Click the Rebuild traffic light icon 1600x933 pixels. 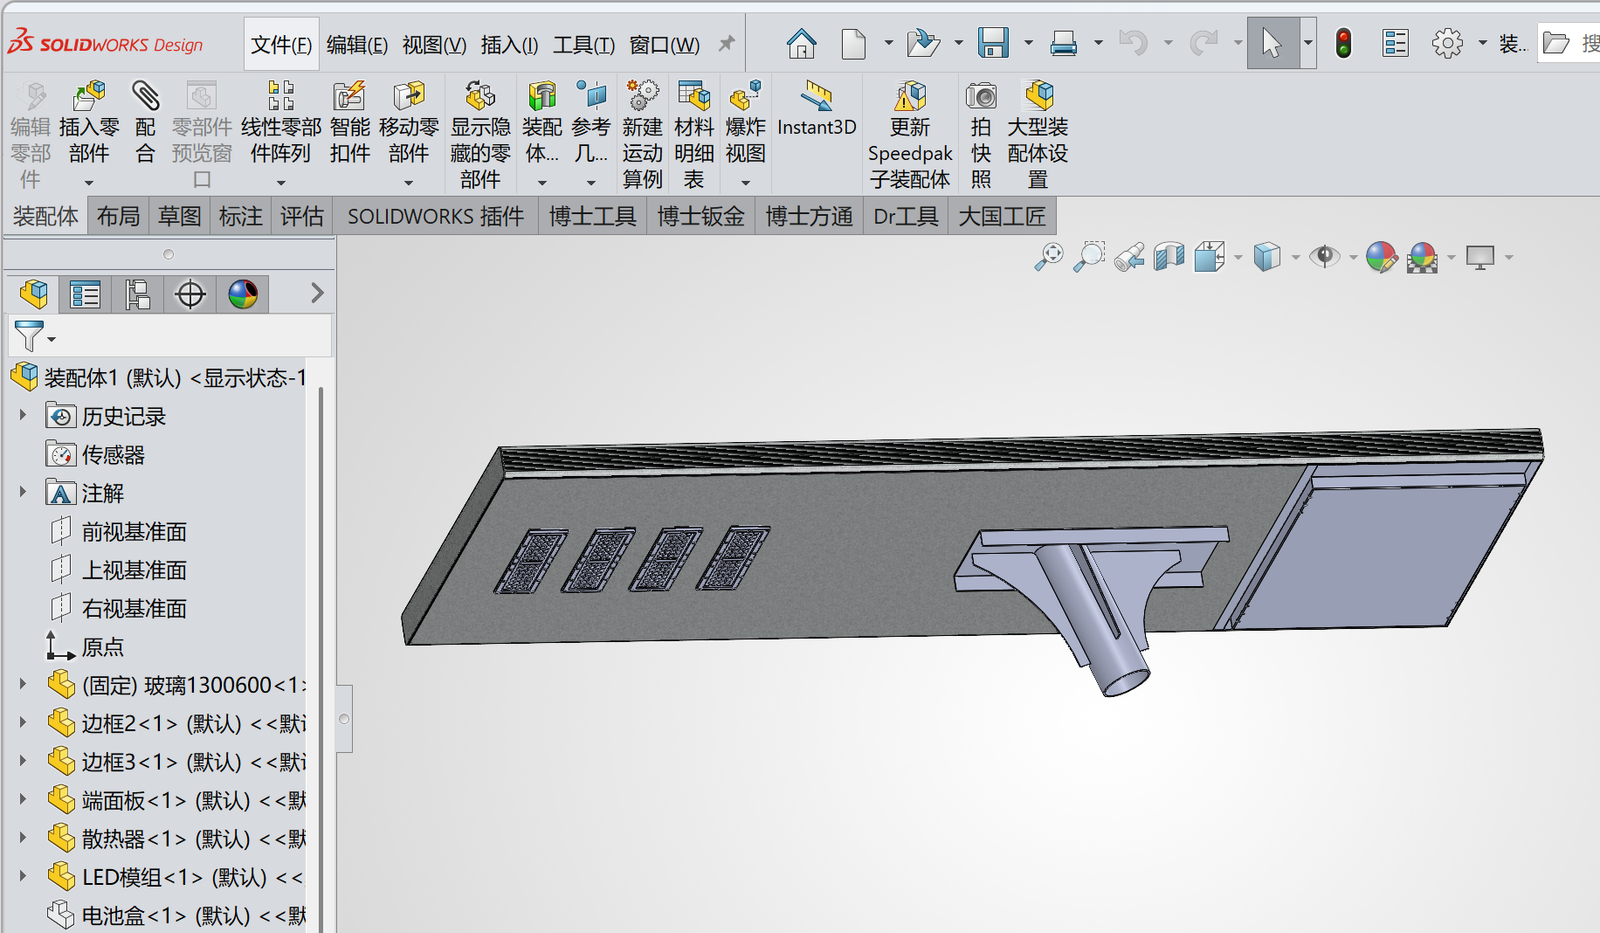1343,43
